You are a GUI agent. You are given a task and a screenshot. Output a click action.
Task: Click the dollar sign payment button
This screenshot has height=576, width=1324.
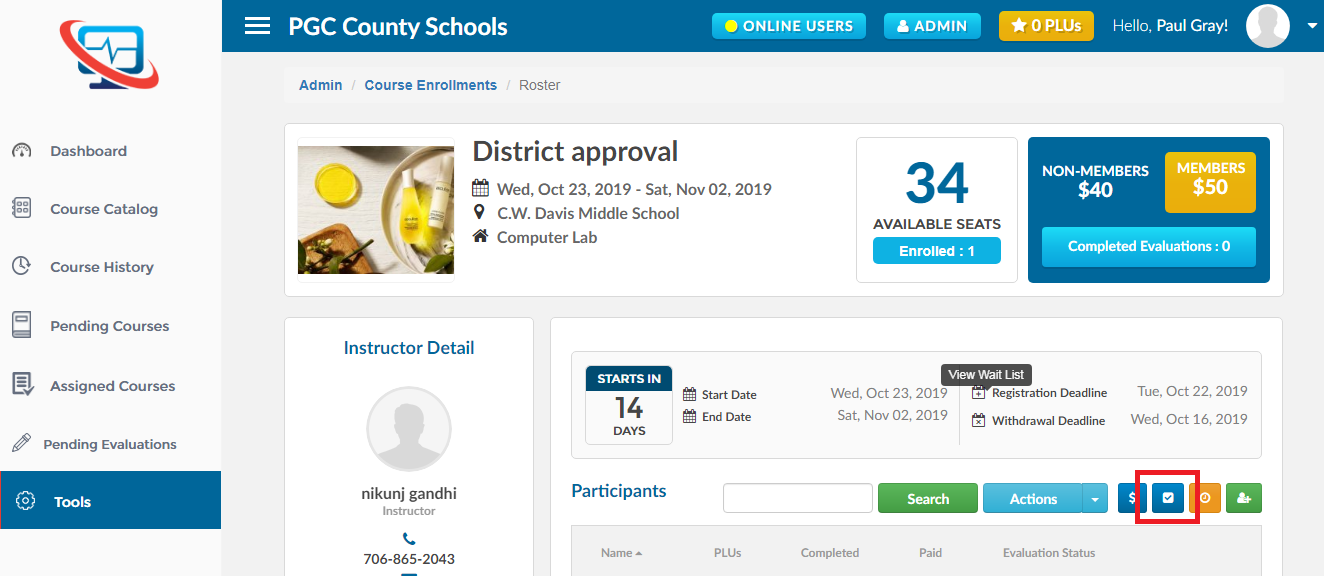[1132, 498]
